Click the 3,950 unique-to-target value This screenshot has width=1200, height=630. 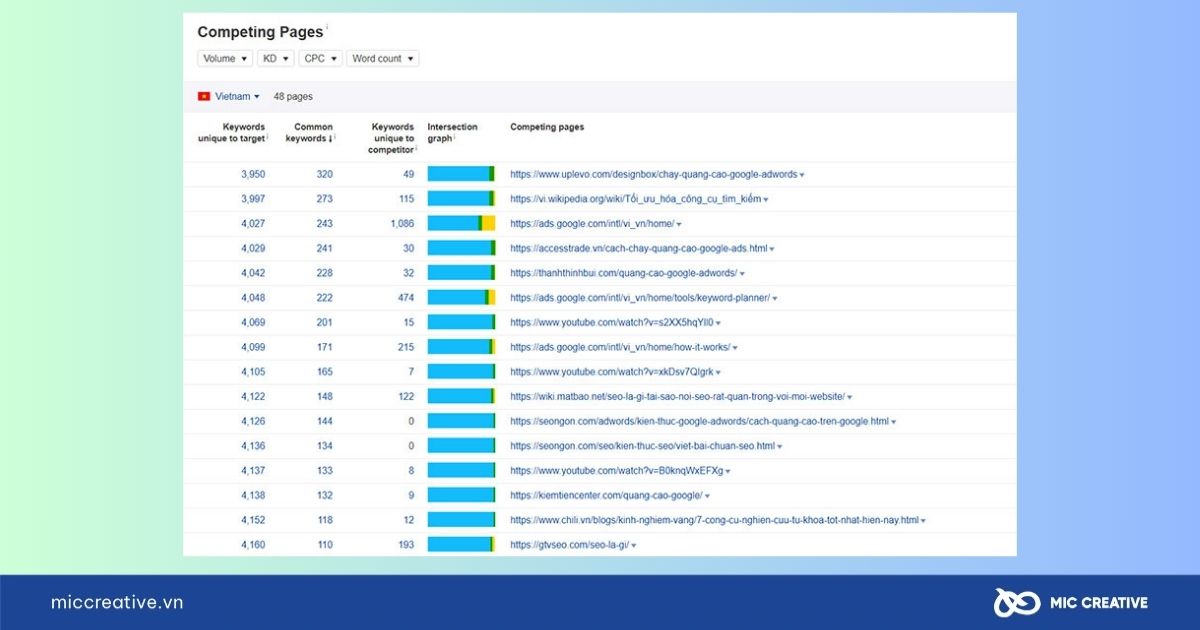point(253,174)
